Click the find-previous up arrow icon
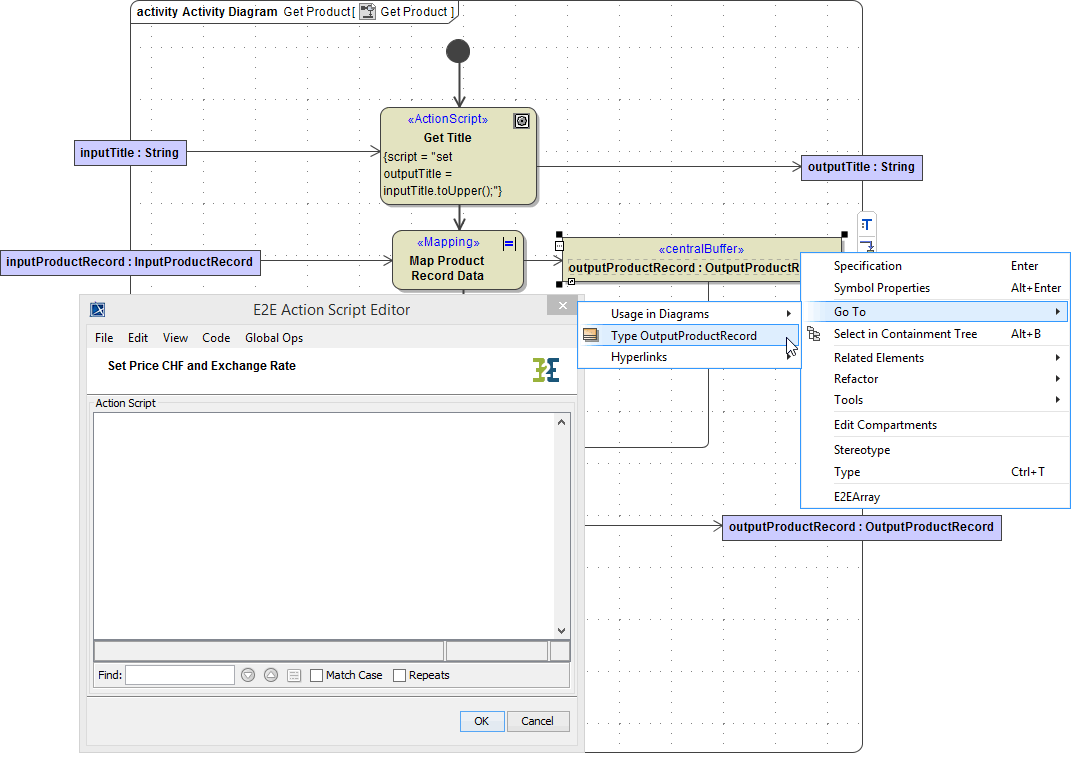This screenshot has width=1071, height=764. point(270,674)
